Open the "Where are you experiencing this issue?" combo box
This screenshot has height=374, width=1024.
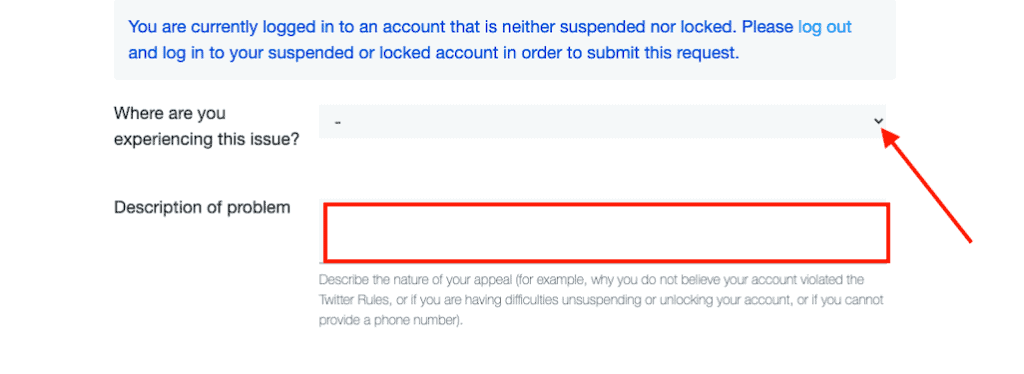[x=602, y=121]
